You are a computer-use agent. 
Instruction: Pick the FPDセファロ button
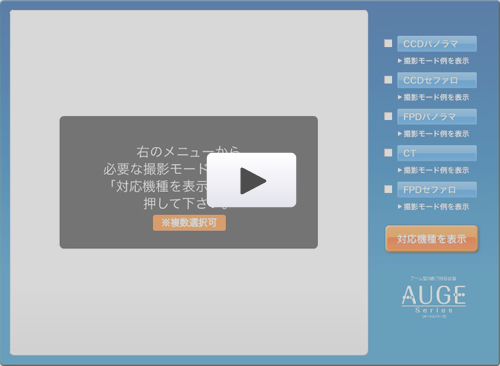point(437,190)
